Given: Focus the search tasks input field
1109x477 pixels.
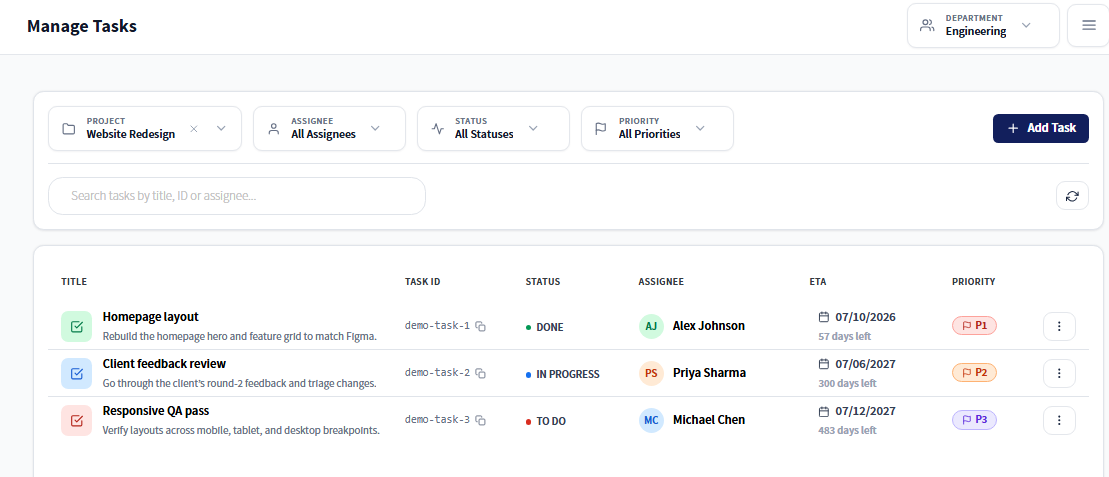Looking at the screenshot, I should 237,196.
